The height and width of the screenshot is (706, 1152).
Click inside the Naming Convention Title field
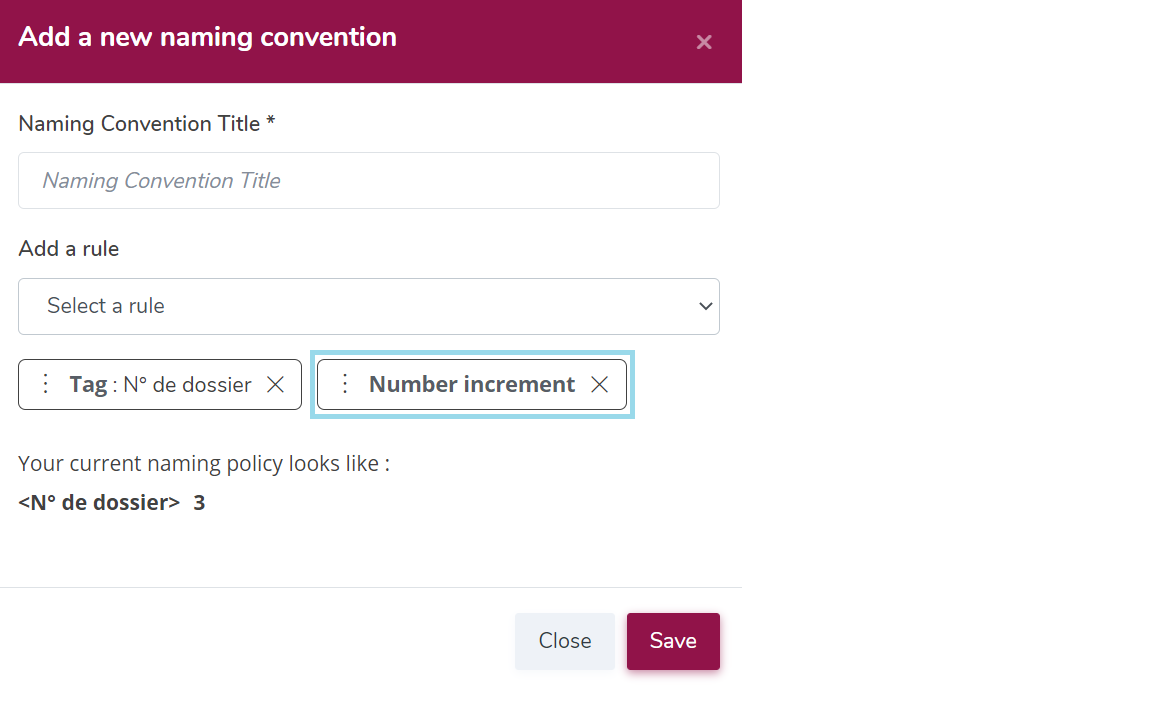(x=369, y=181)
